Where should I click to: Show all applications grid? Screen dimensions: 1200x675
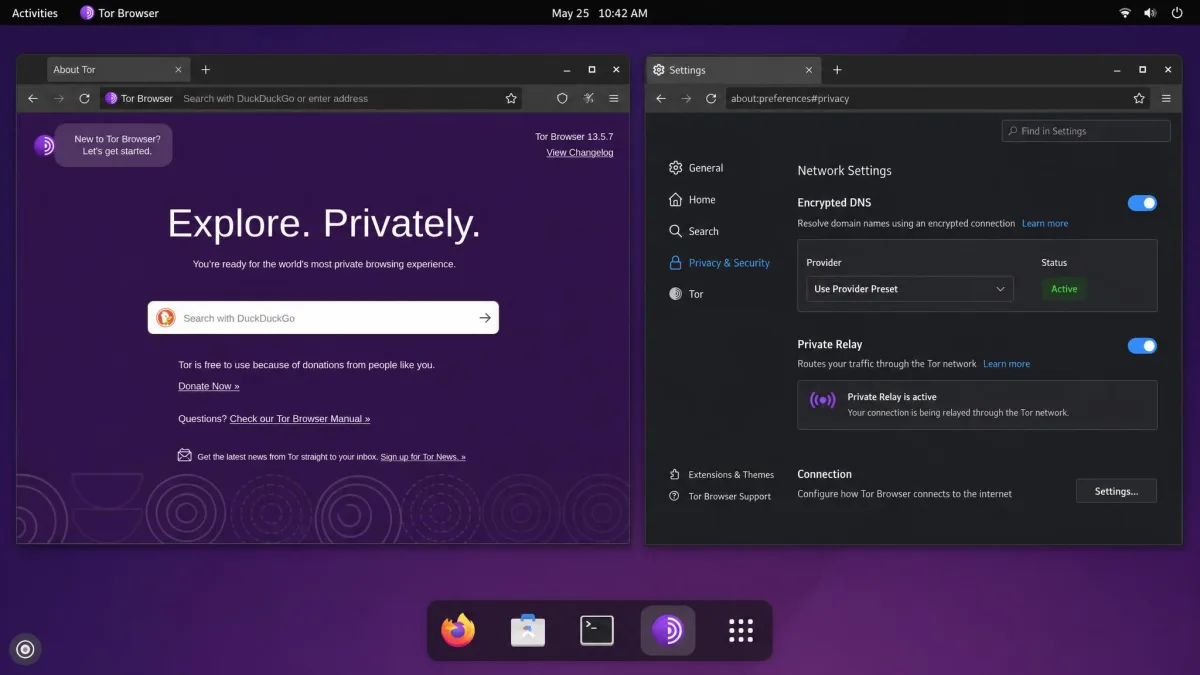[740, 630]
